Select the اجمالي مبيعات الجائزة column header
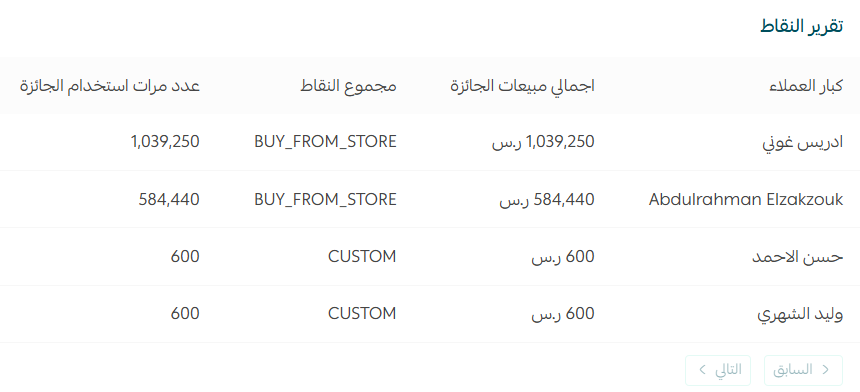The image size is (860, 392). pos(522,86)
